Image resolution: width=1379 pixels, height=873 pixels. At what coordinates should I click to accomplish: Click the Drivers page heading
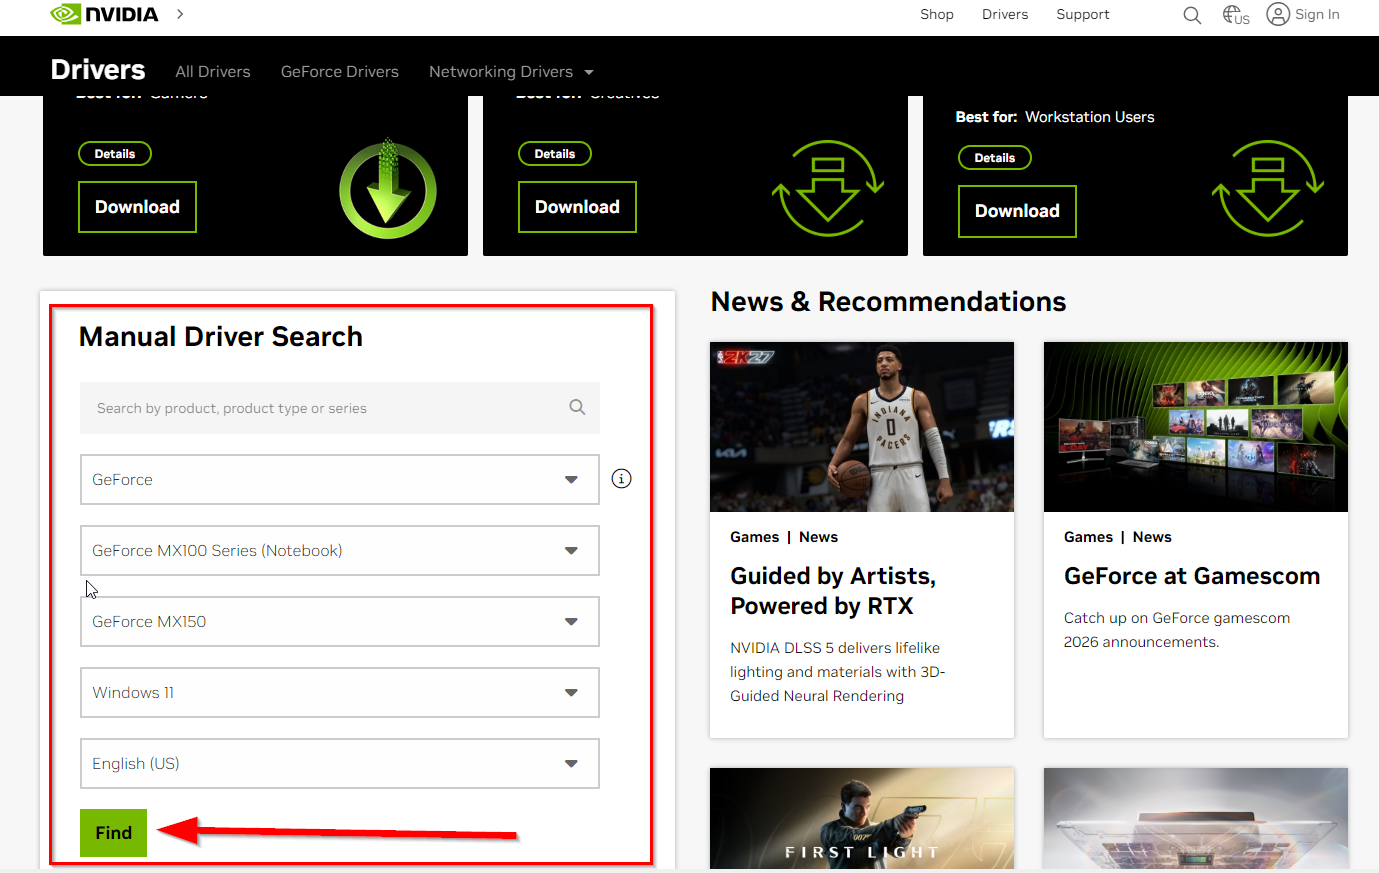(x=98, y=70)
